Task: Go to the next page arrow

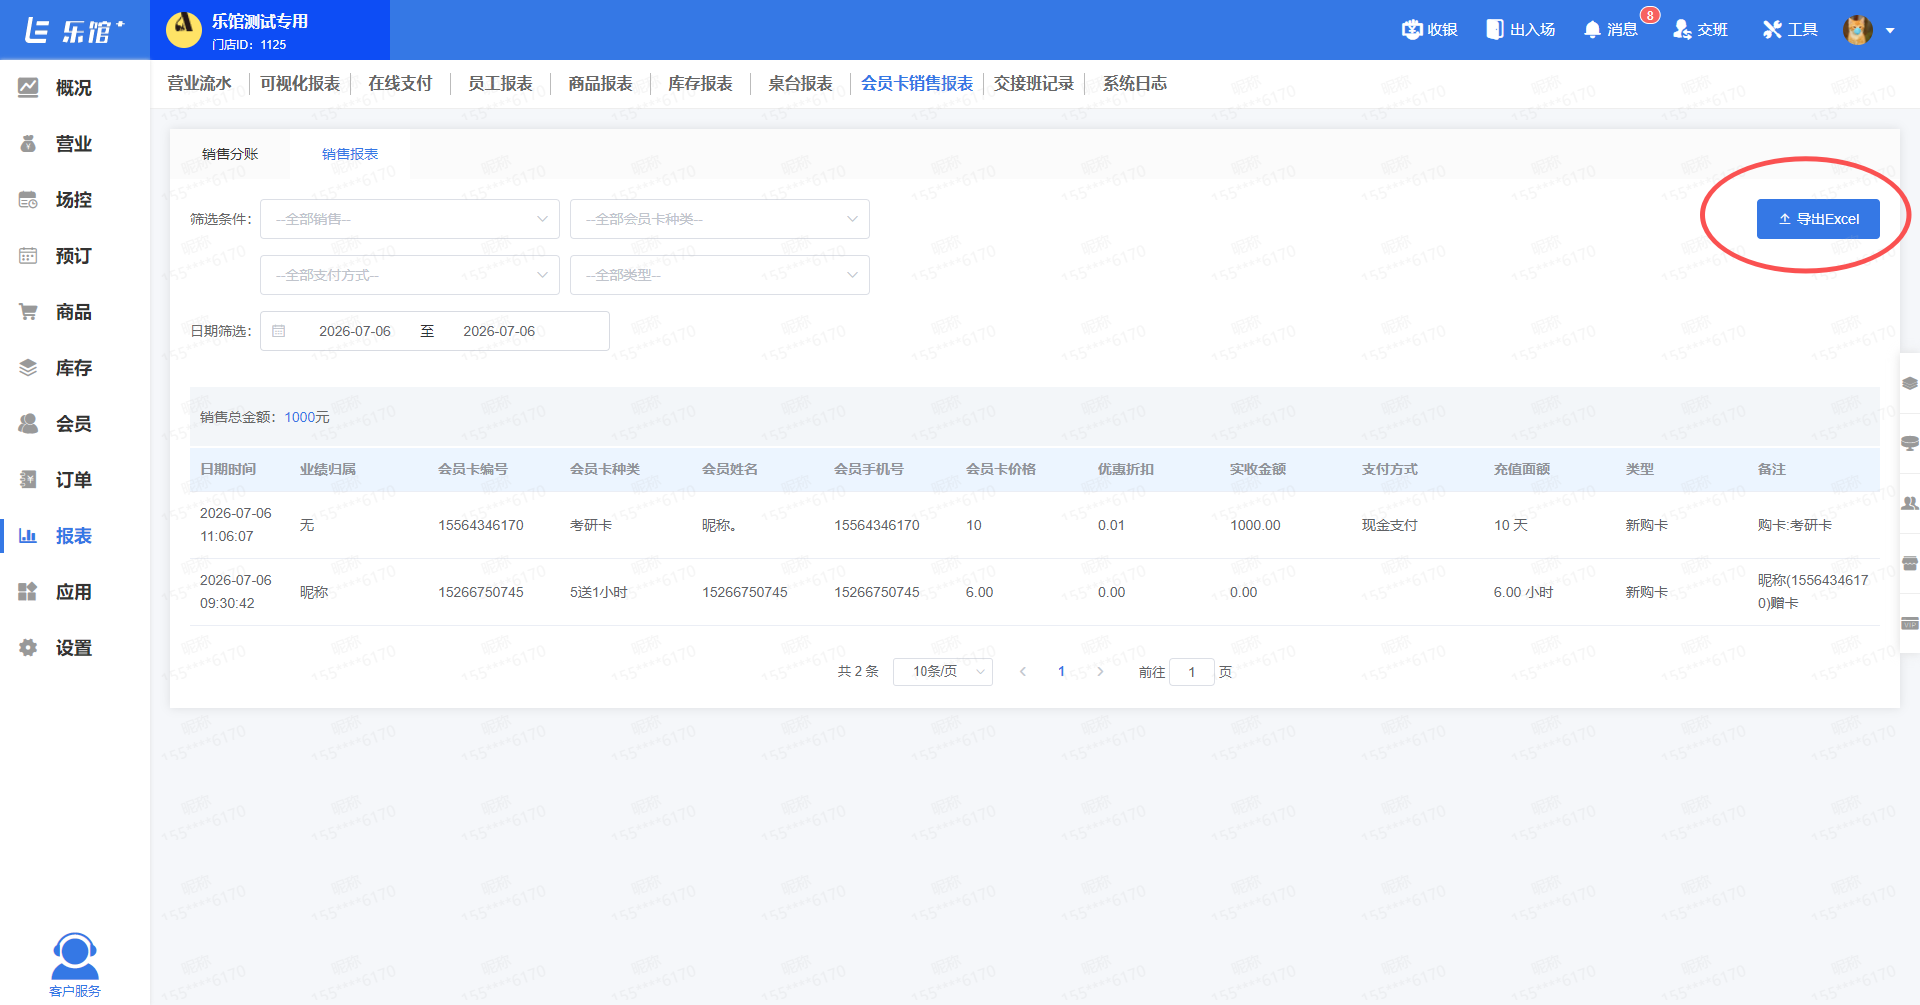Action: 1100,672
